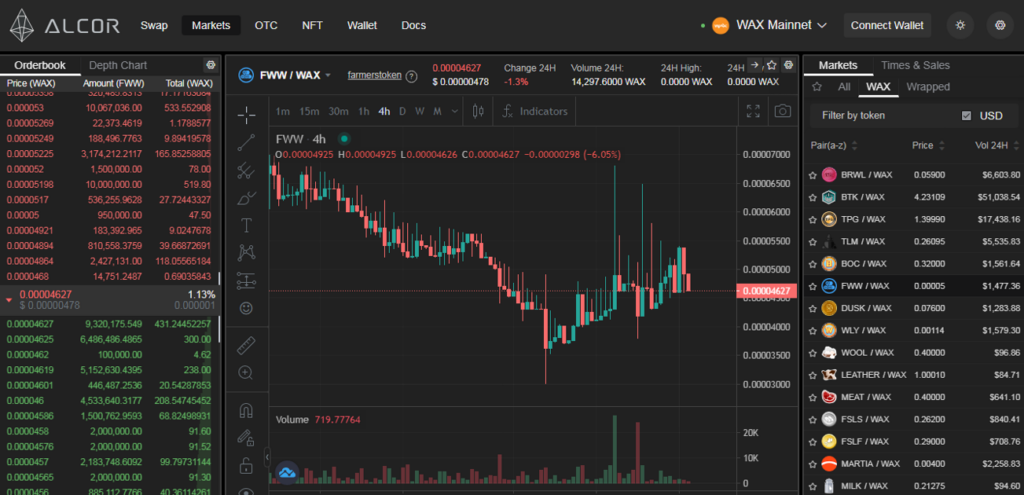The image size is (1024, 495).
Task: Show favorite markets star filter
Action: 816,87
